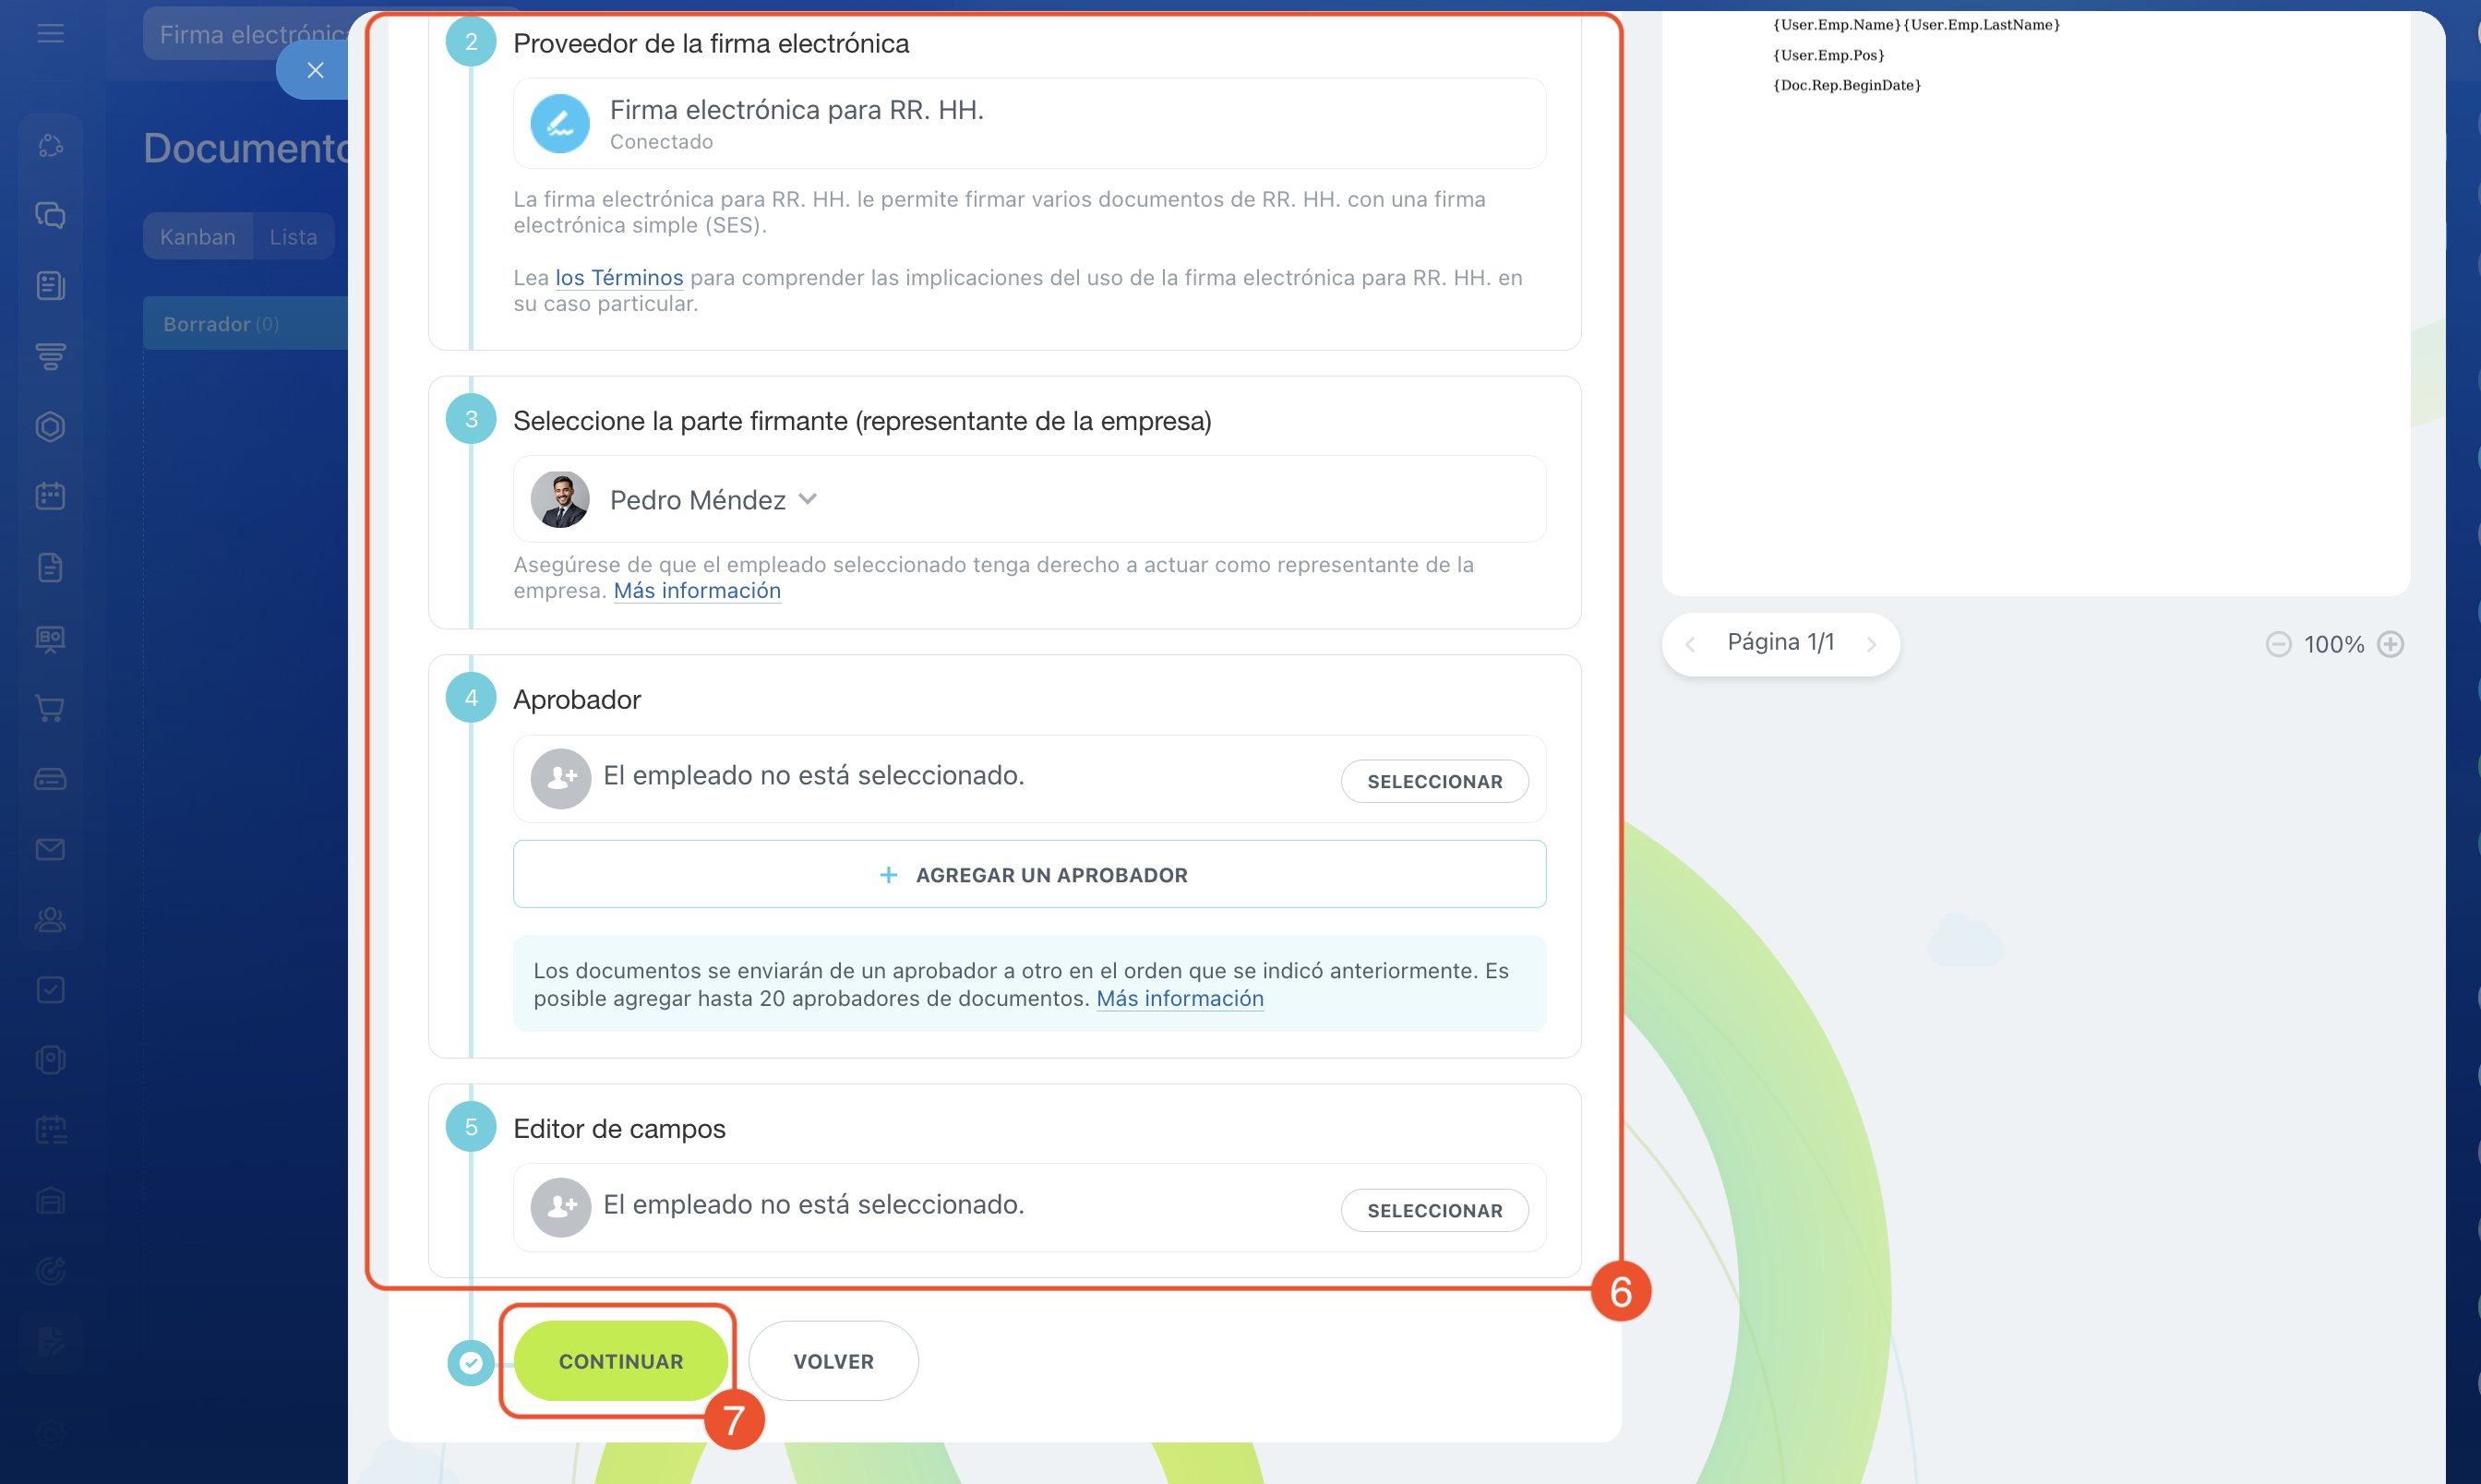Click Seleccionar in Editor de campos

tap(1434, 1210)
